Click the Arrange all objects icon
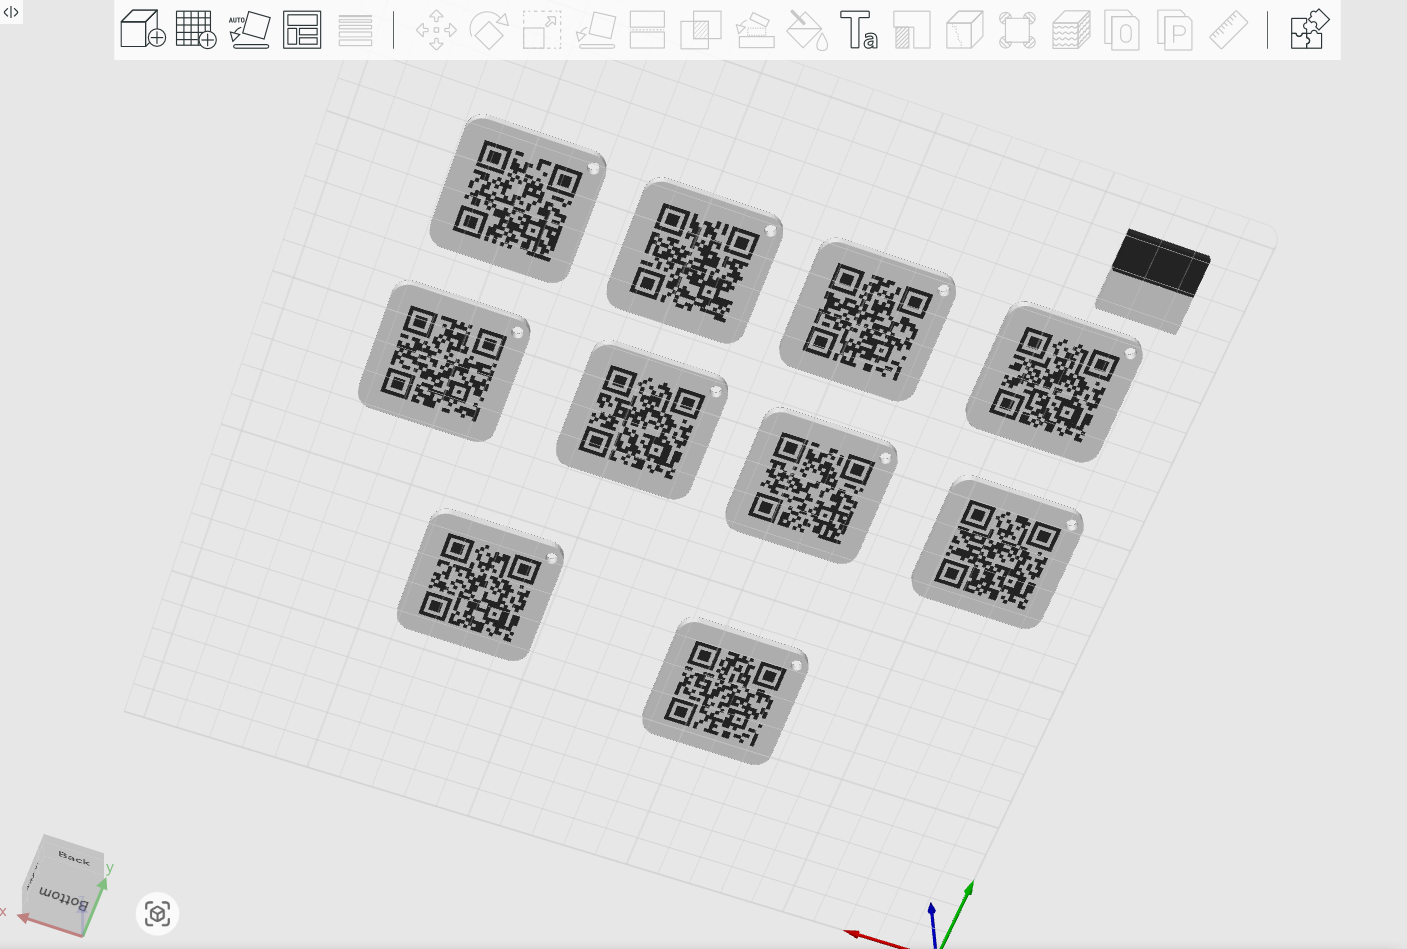This screenshot has height=949, width=1407. 302,30
